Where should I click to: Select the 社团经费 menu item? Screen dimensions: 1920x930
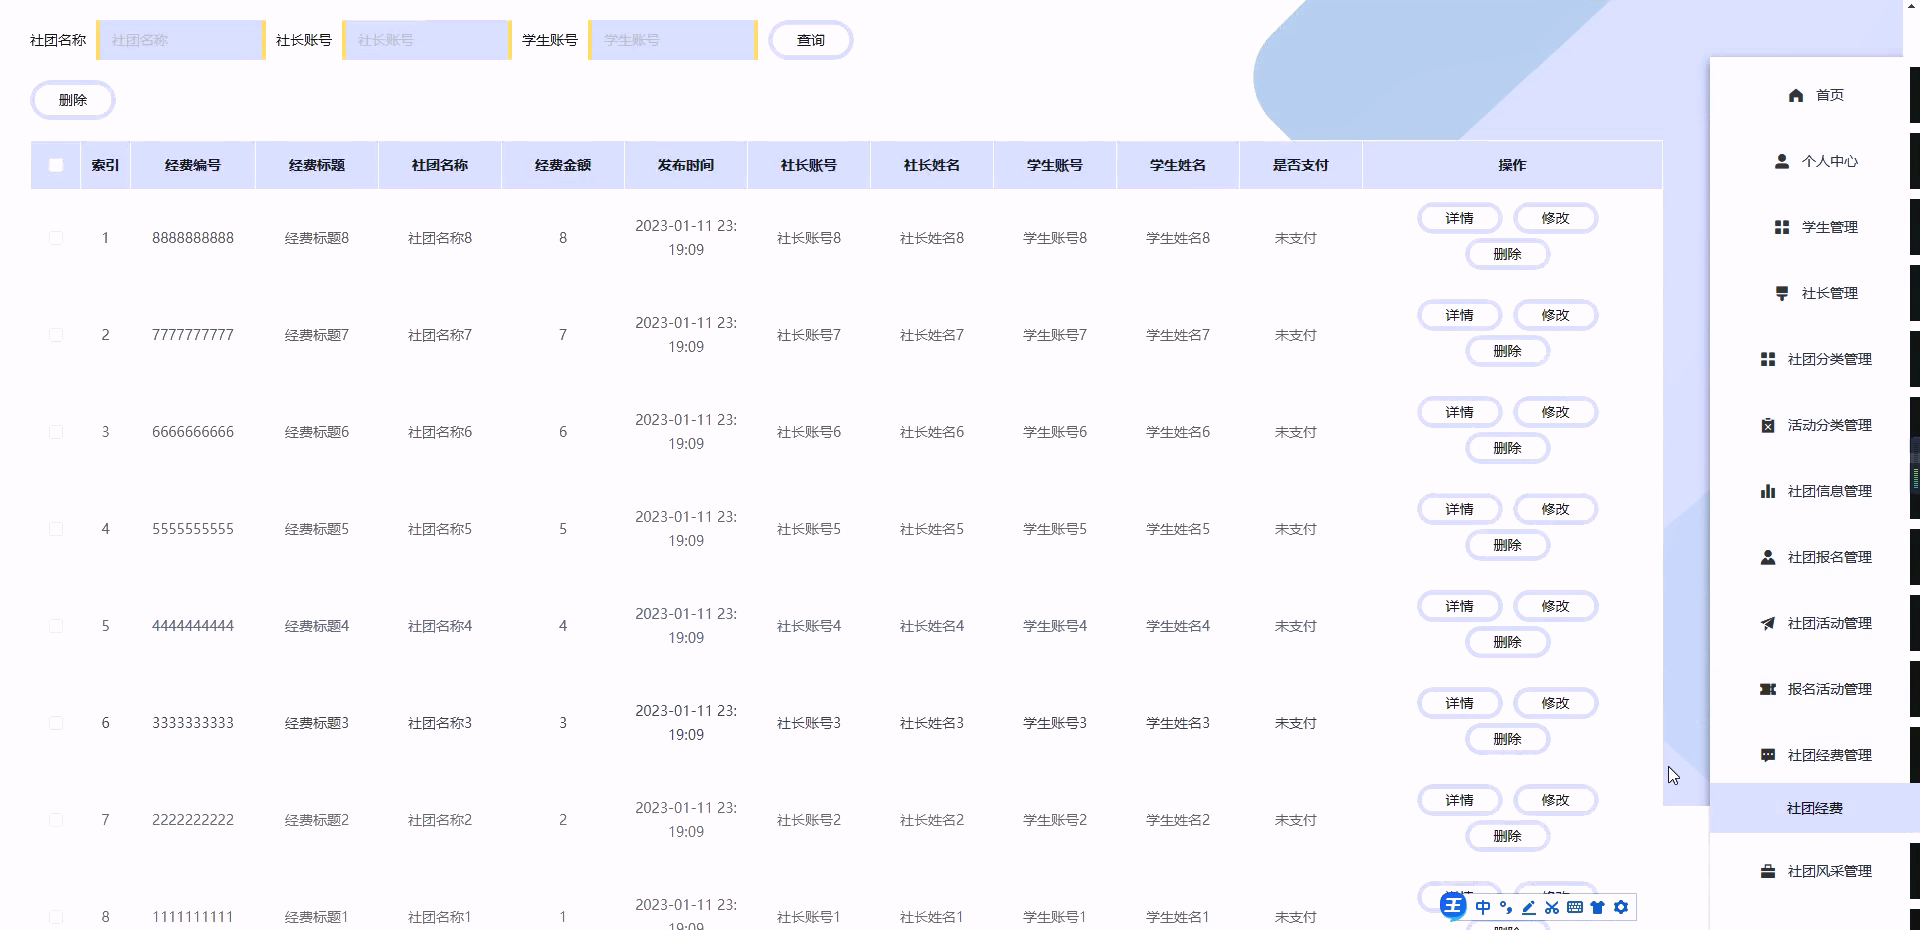point(1816,808)
